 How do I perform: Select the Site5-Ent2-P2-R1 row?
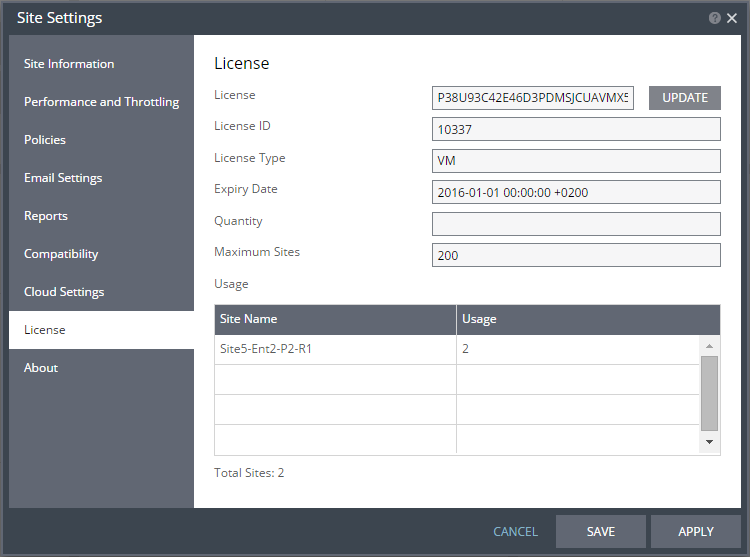457,349
